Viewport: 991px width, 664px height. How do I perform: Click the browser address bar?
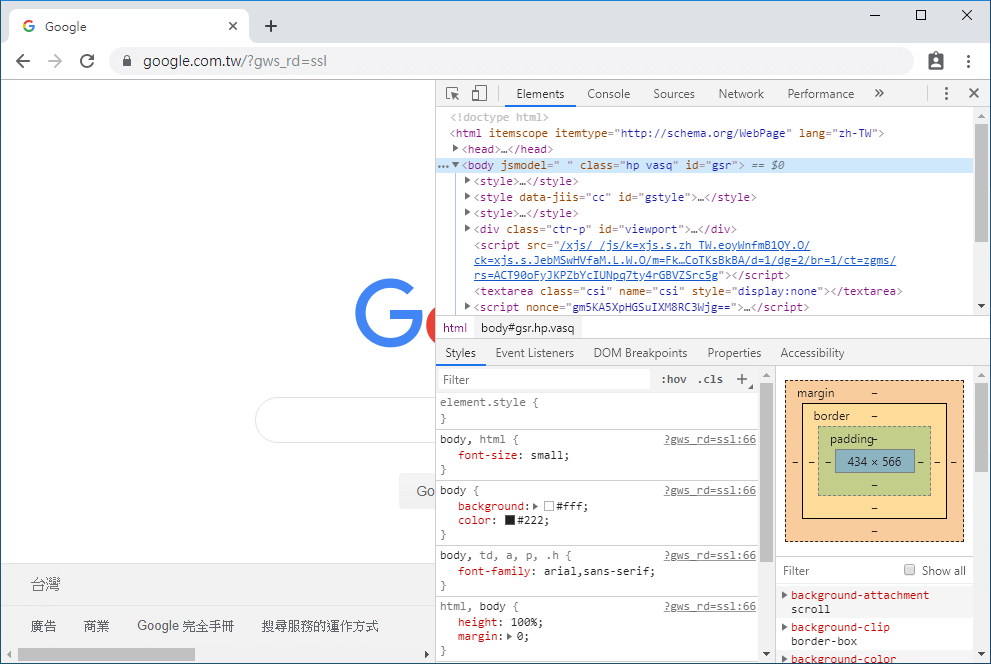coord(511,61)
